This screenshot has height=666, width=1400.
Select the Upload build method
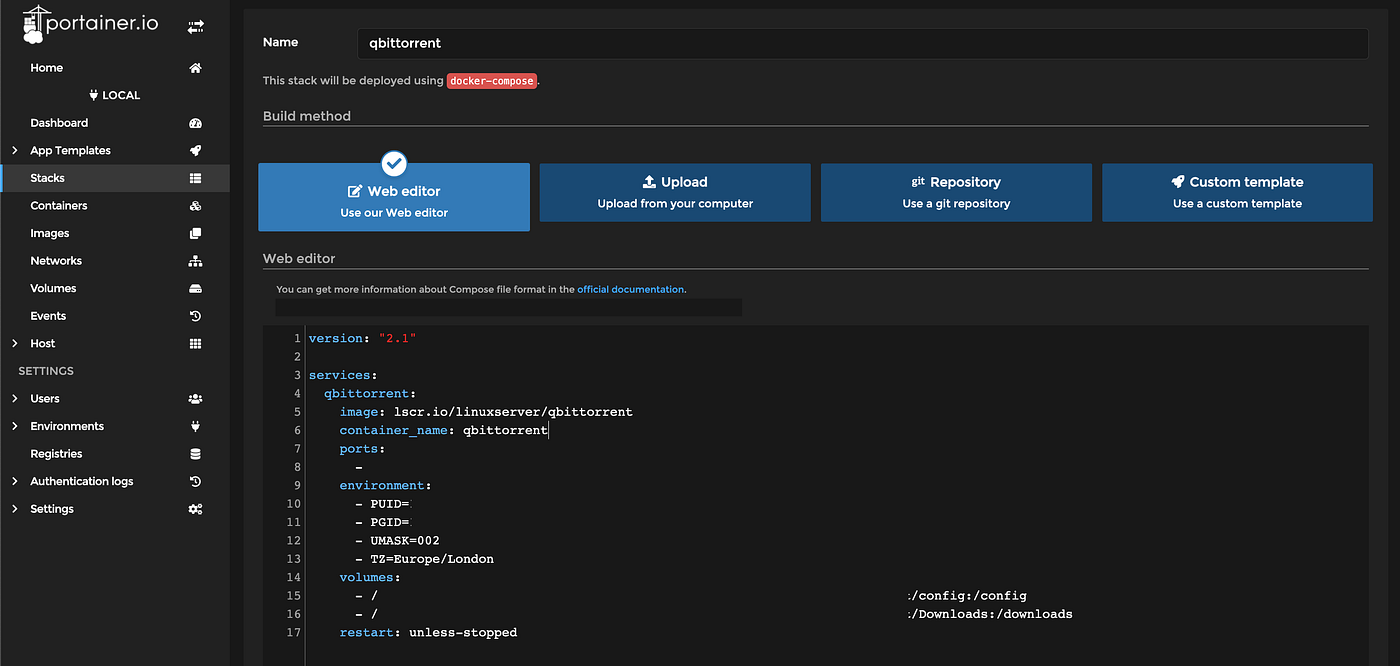675,192
